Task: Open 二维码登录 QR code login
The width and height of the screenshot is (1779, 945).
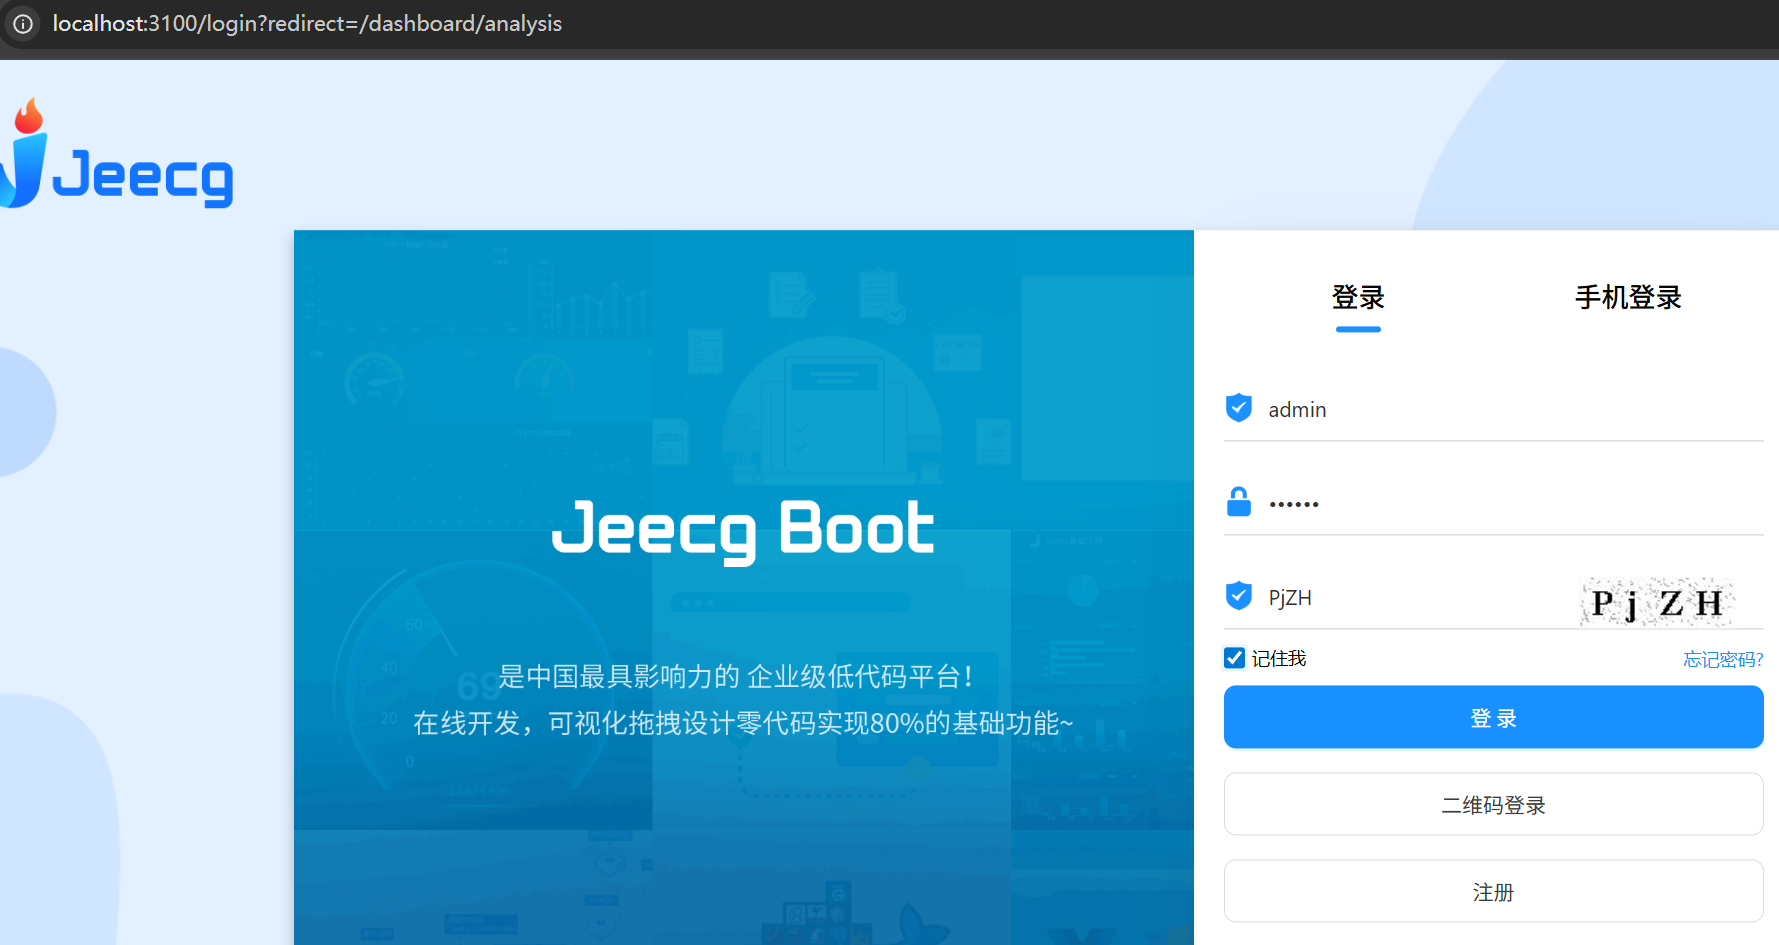Action: tap(1493, 804)
